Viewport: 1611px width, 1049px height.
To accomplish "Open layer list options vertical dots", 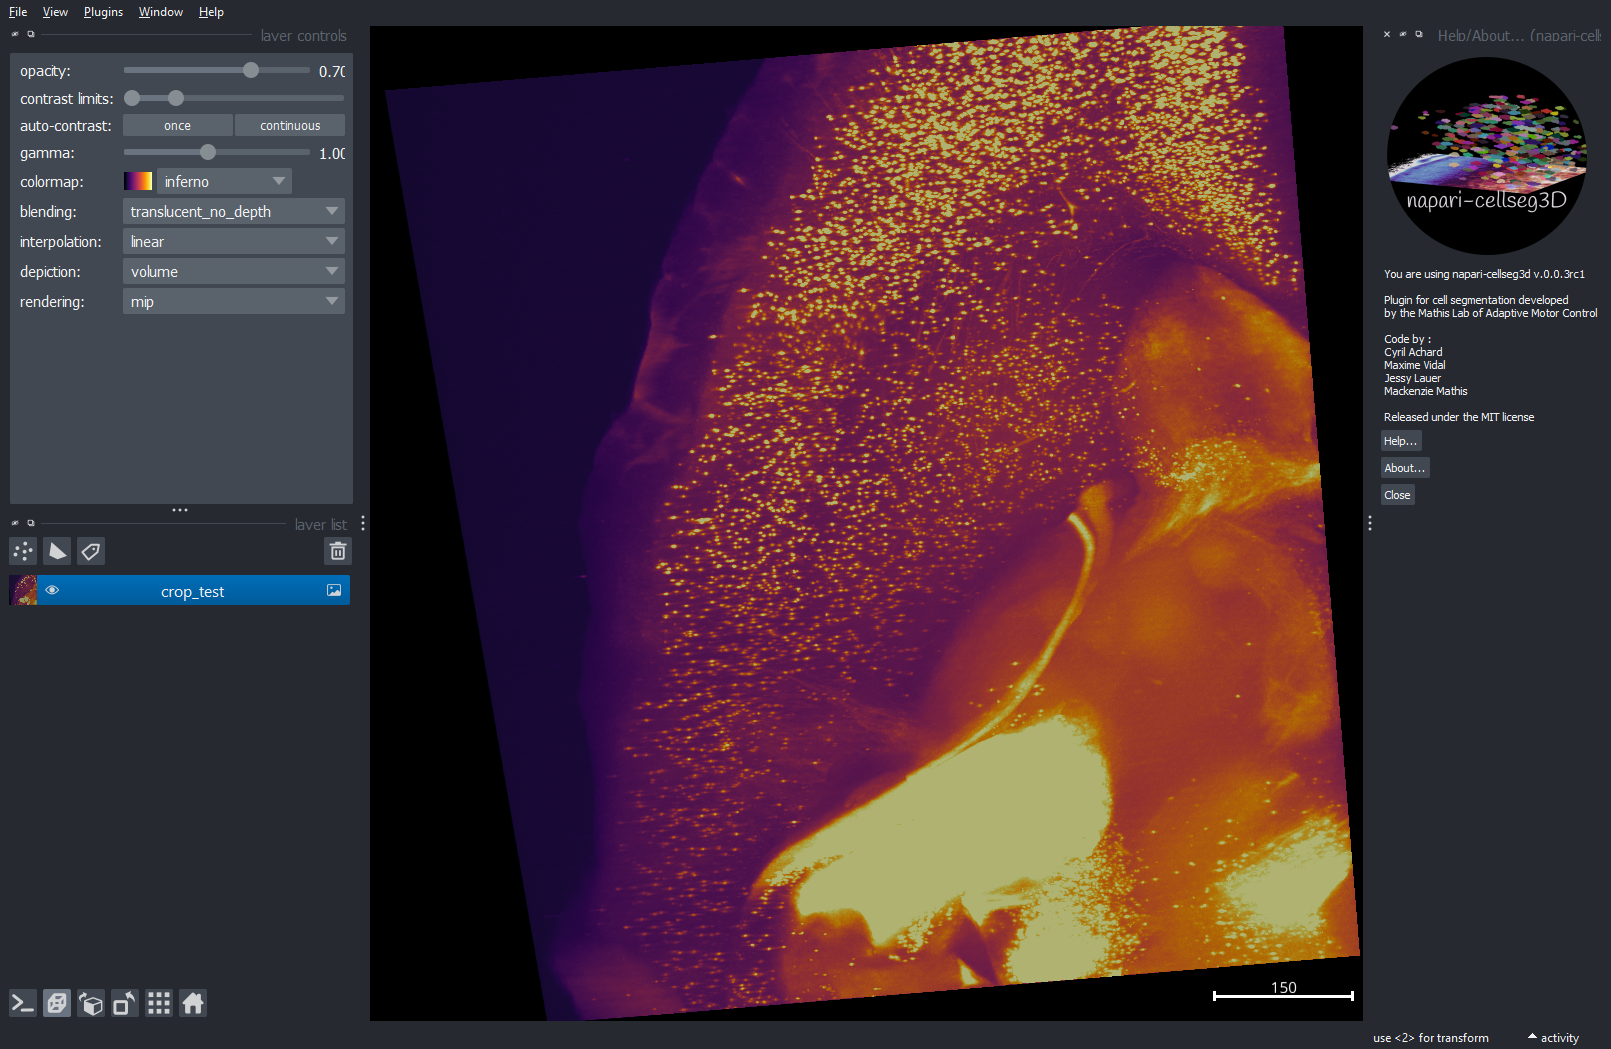I will (363, 523).
